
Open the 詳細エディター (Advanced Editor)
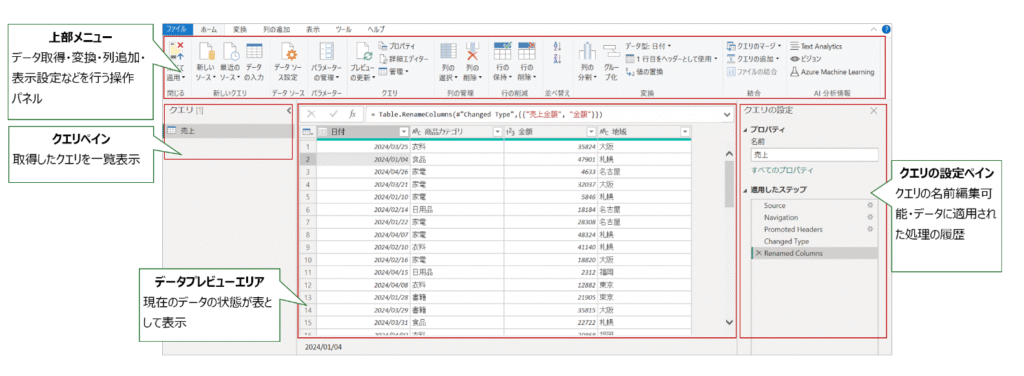[x=404, y=59]
